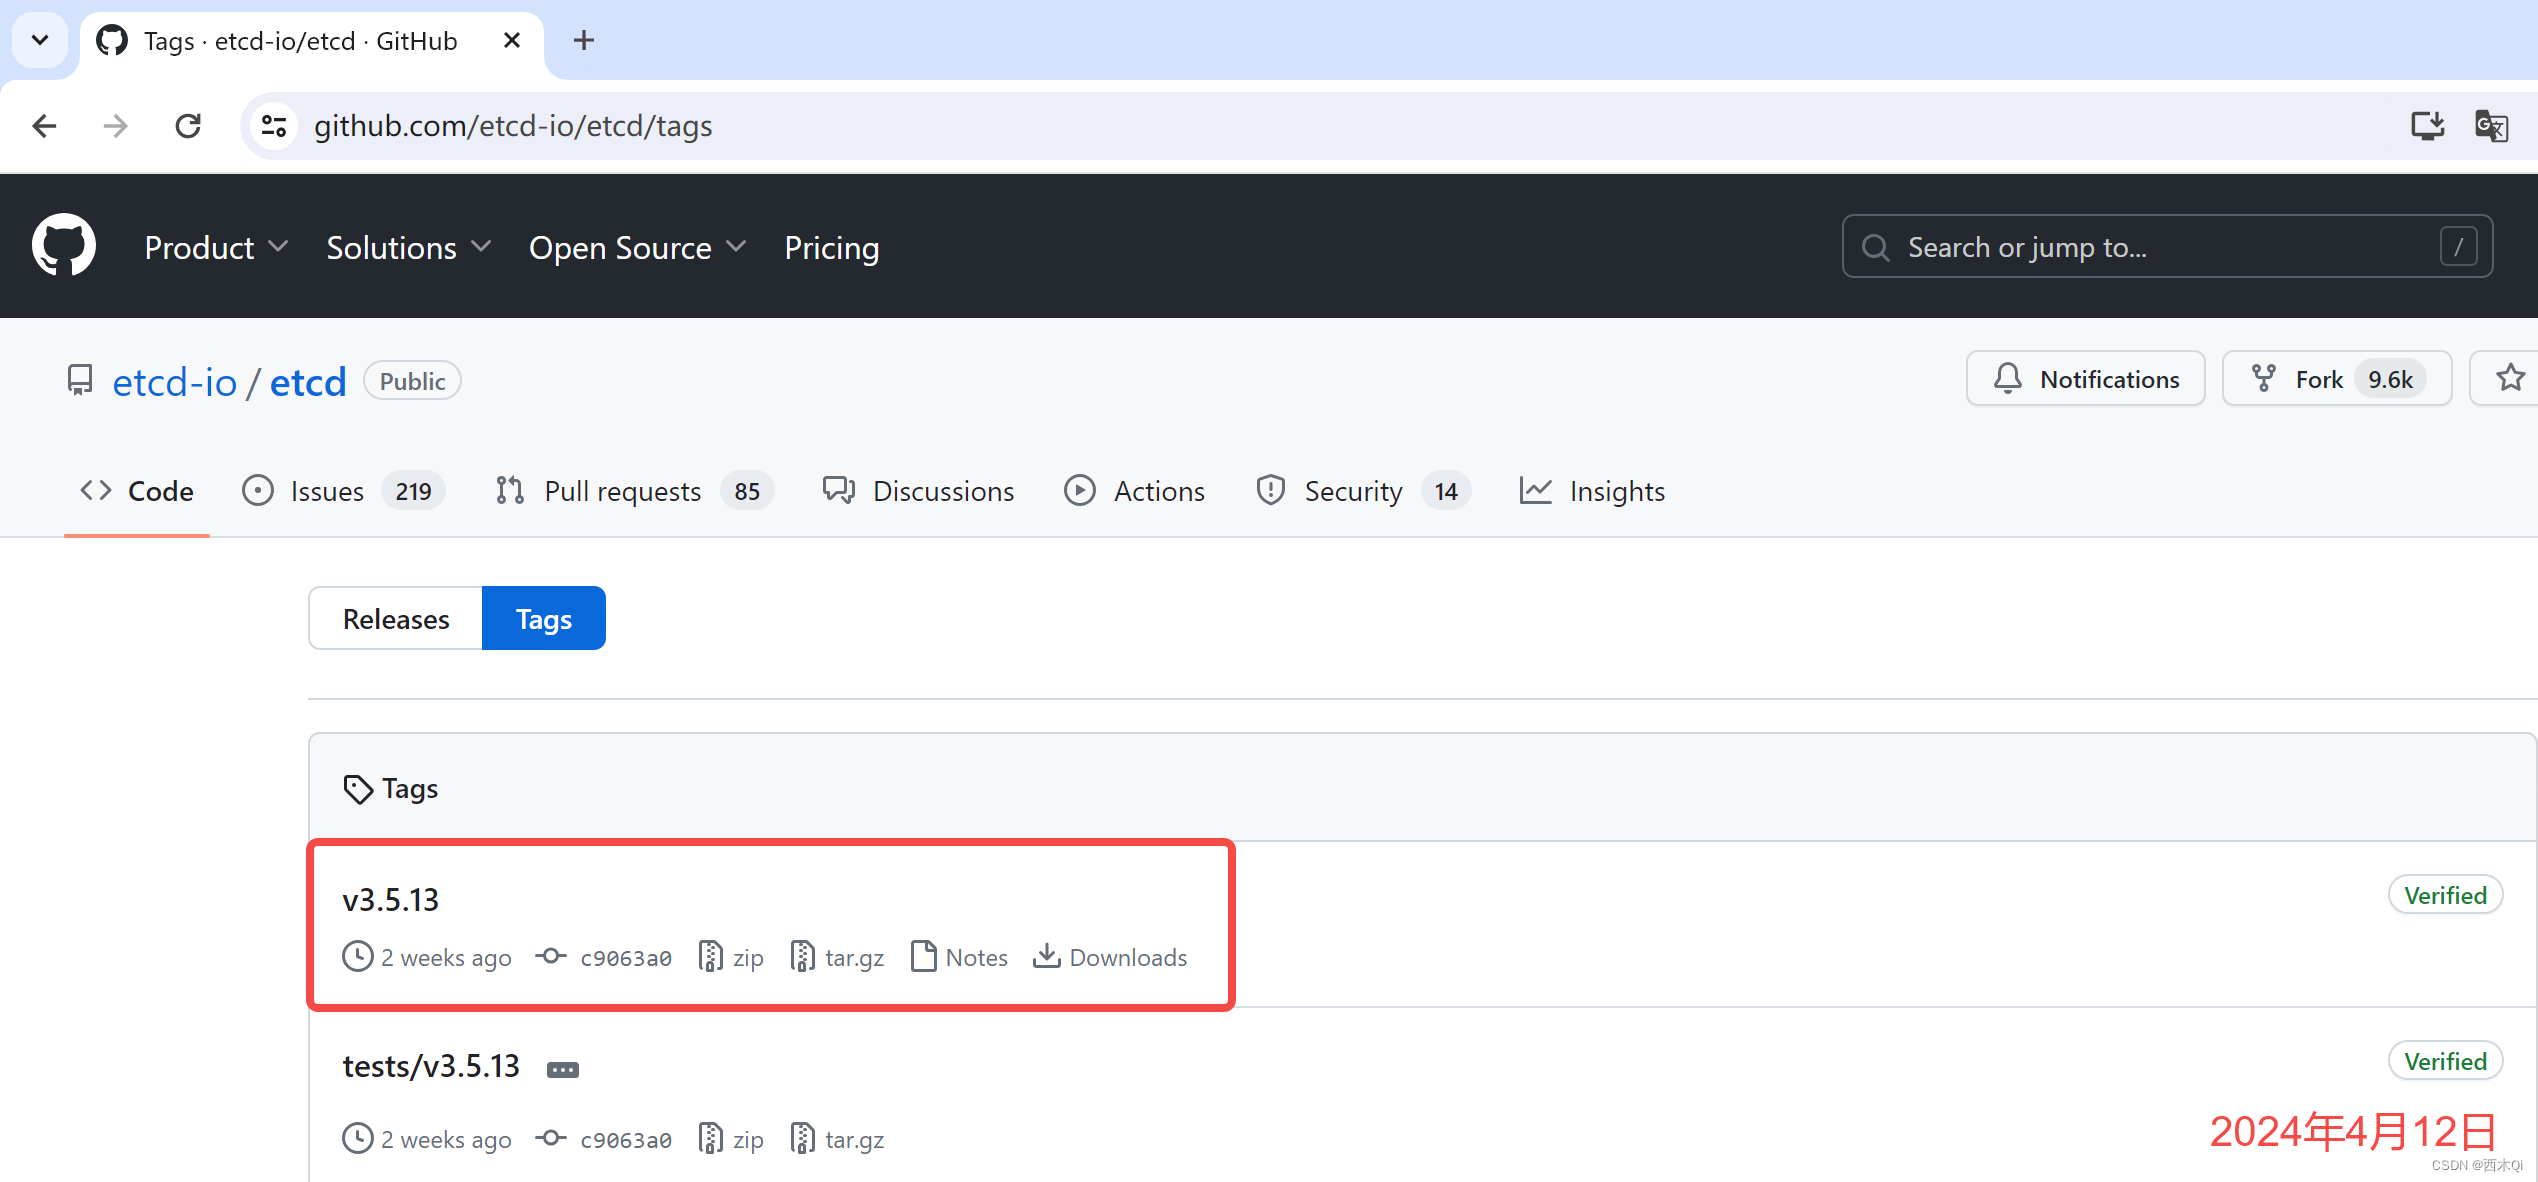Click the Notifications button

point(2085,379)
